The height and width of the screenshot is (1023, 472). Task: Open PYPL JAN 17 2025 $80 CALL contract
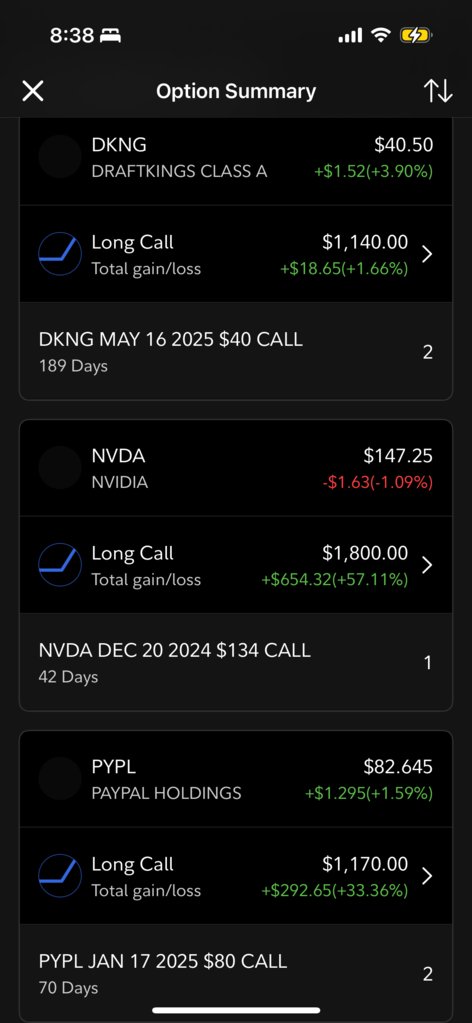[x=236, y=973]
